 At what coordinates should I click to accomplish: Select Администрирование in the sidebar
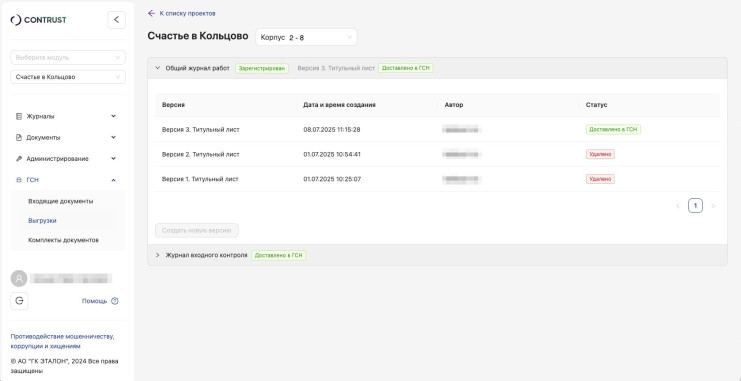[57, 159]
